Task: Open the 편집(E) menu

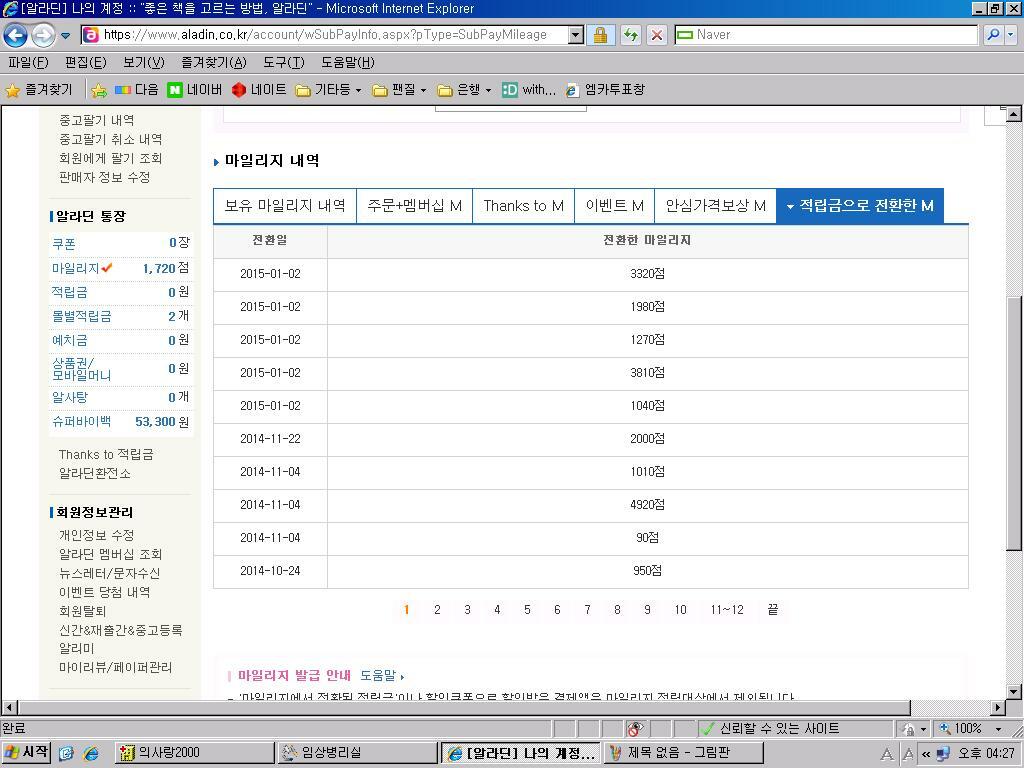Action: click(x=86, y=63)
